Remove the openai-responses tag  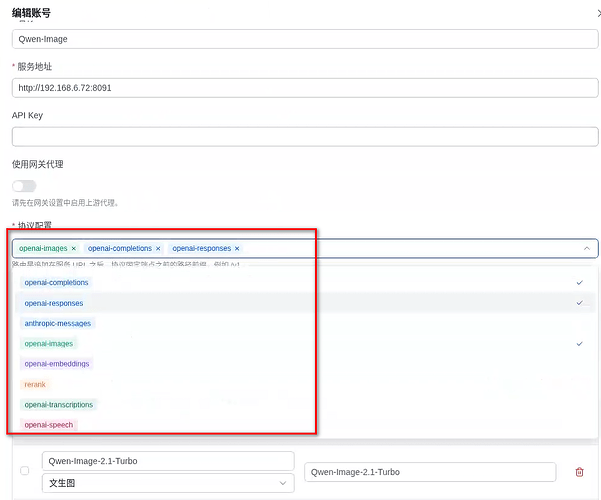[237, 248]
